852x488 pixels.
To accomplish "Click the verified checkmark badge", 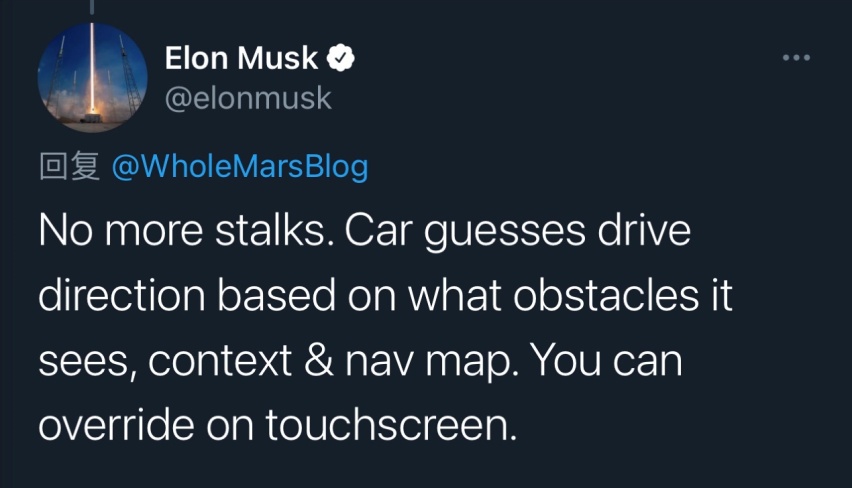I will pos(340,58).
